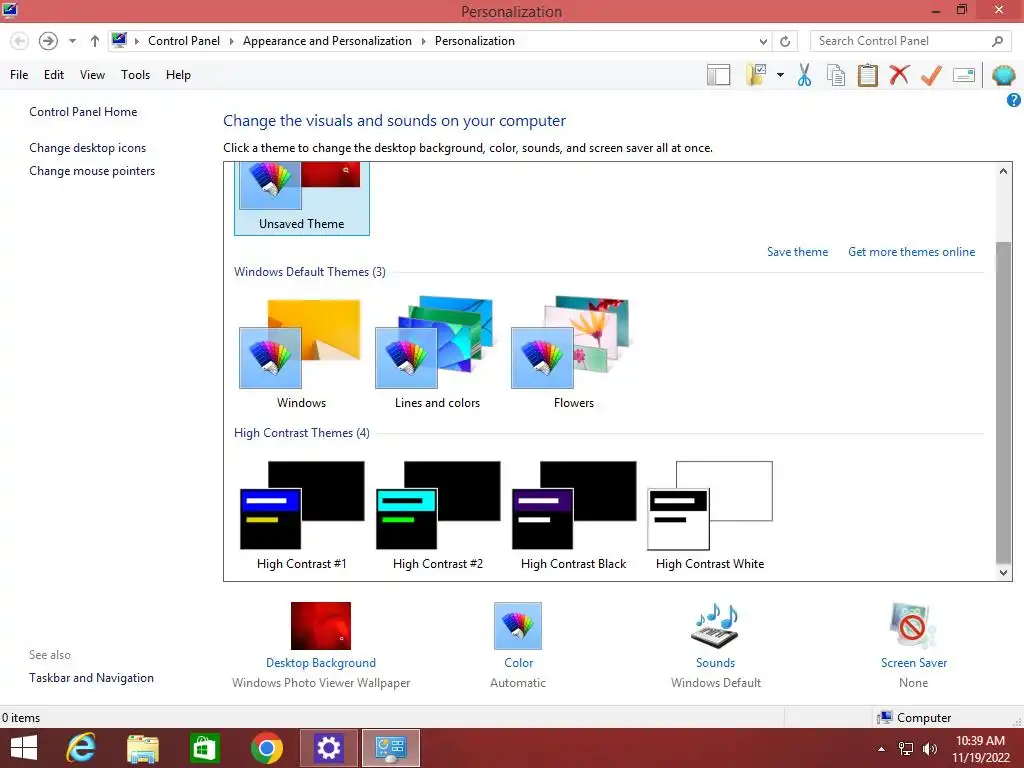Go up one folder level

pyautogui.click(x=95, y=41)
